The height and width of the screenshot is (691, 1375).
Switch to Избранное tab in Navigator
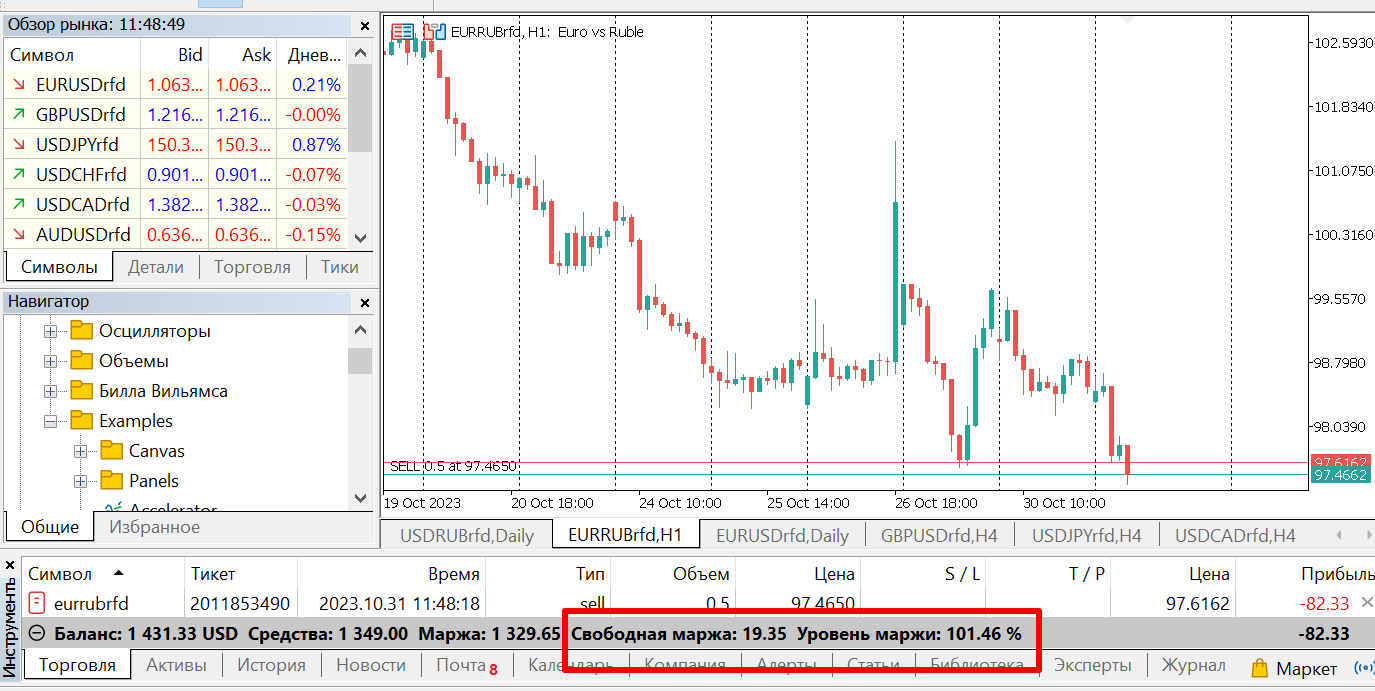[x=154, y=527]
